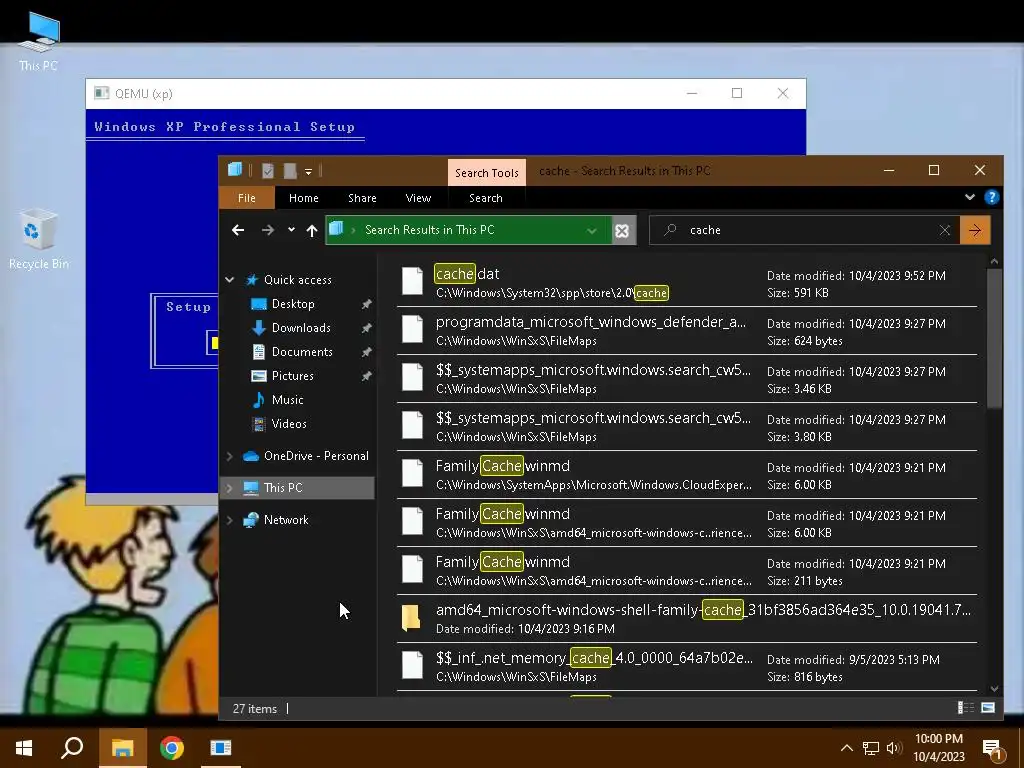Select Quick access in navigation pane

point(298,280)
